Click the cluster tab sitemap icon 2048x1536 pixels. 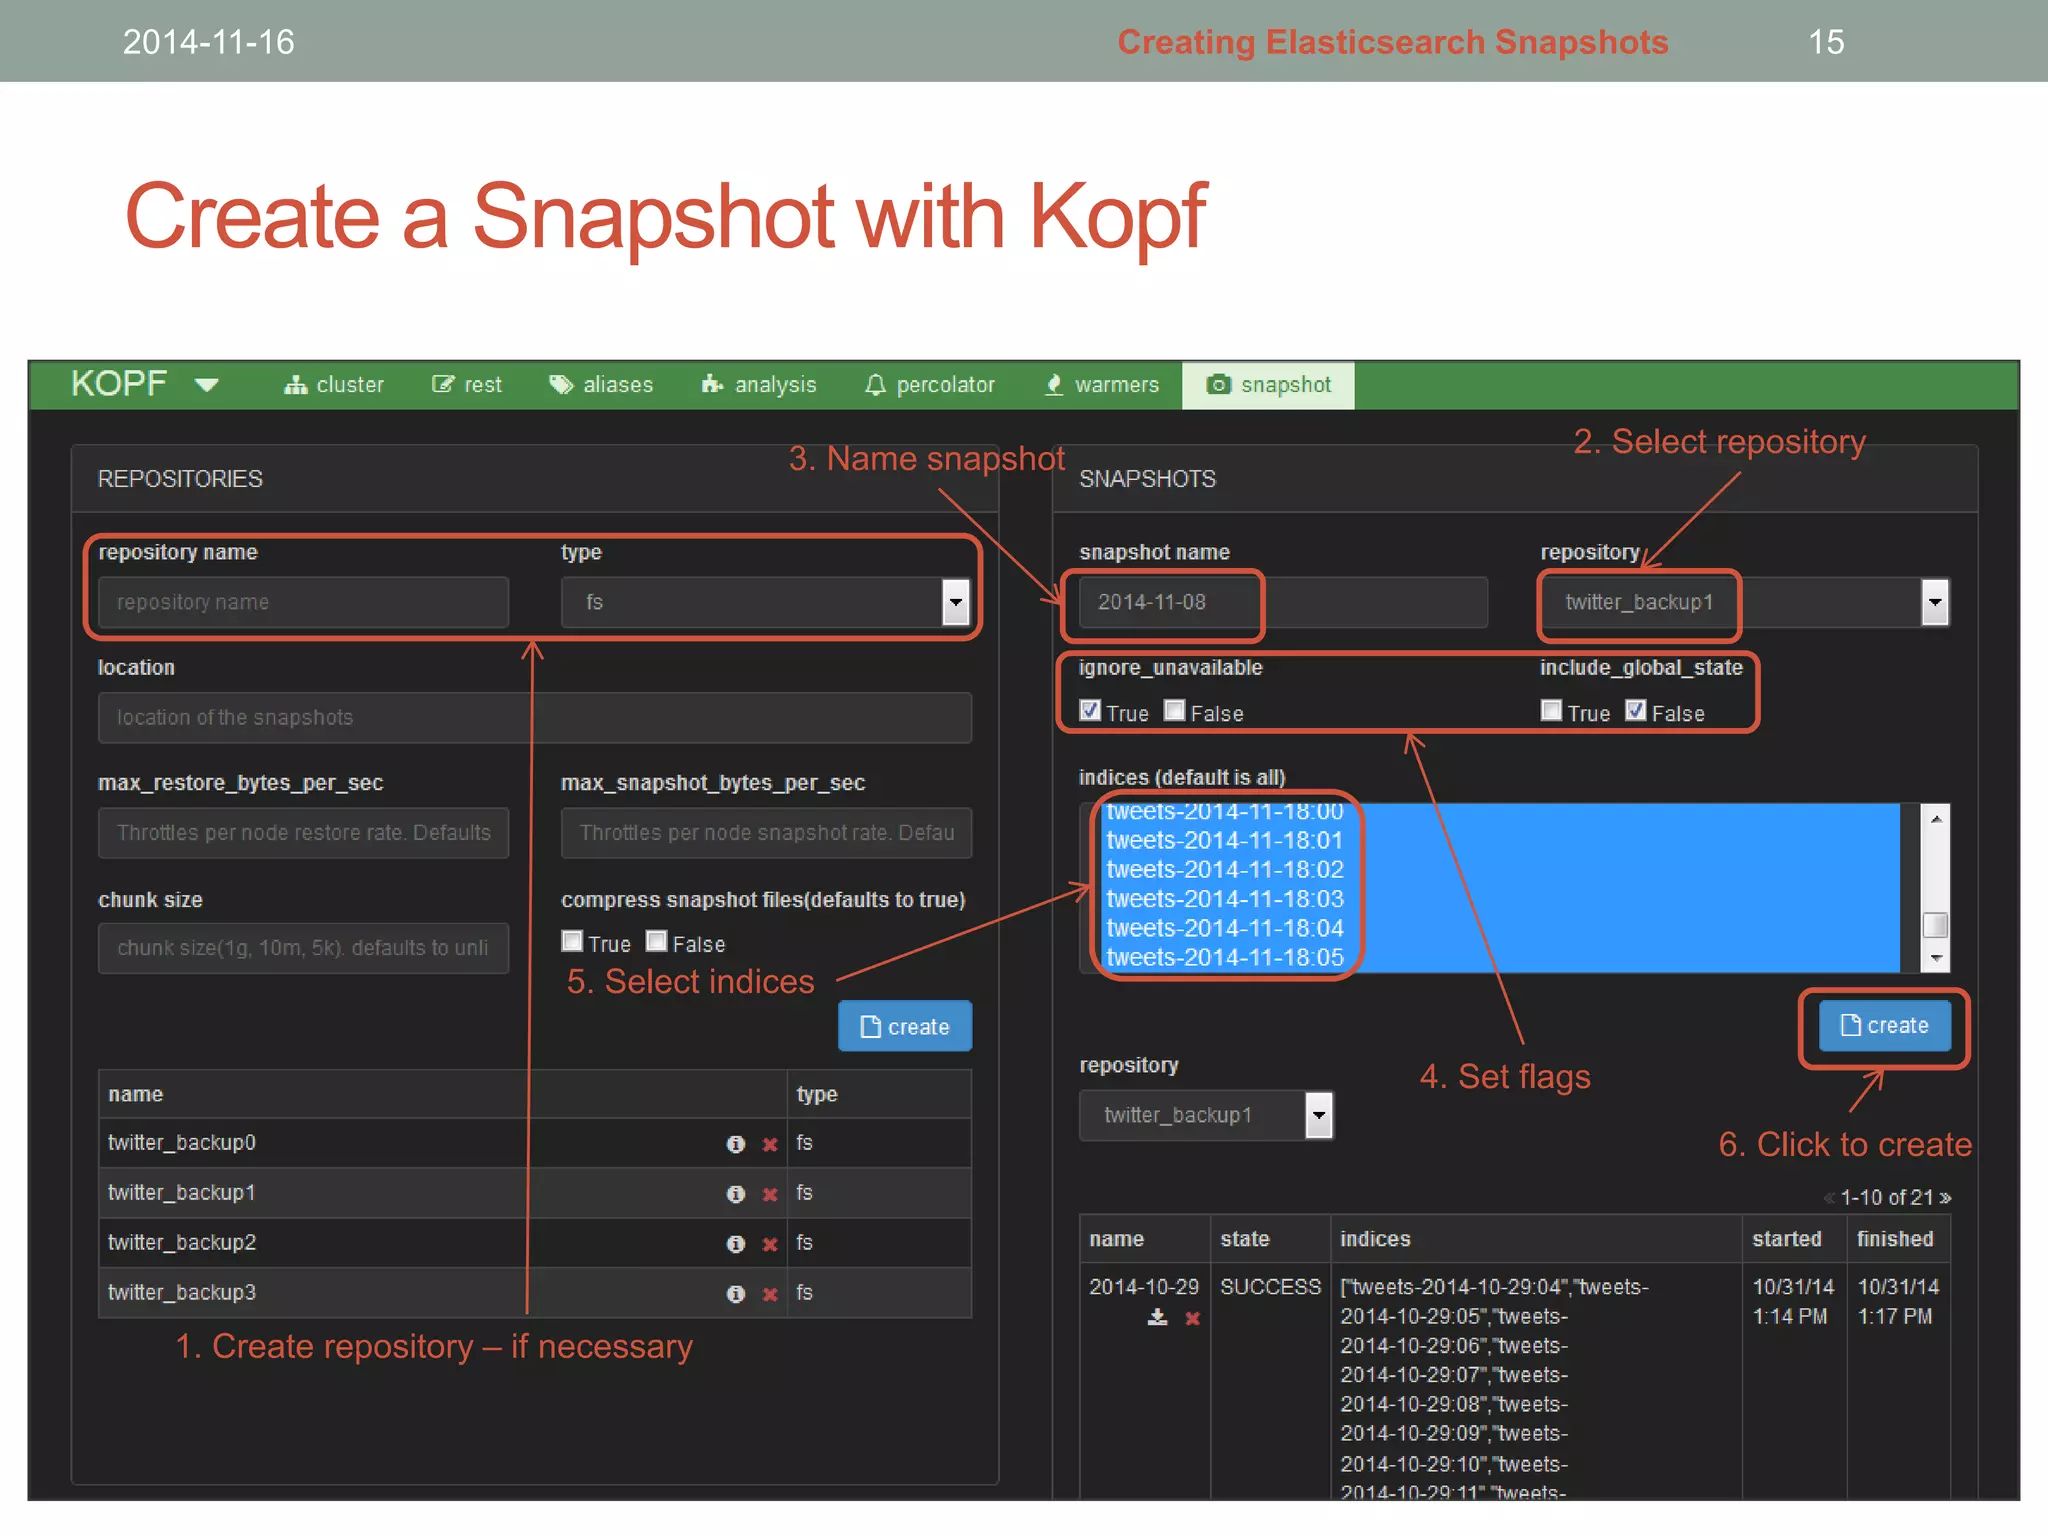(x=295, y=385)
